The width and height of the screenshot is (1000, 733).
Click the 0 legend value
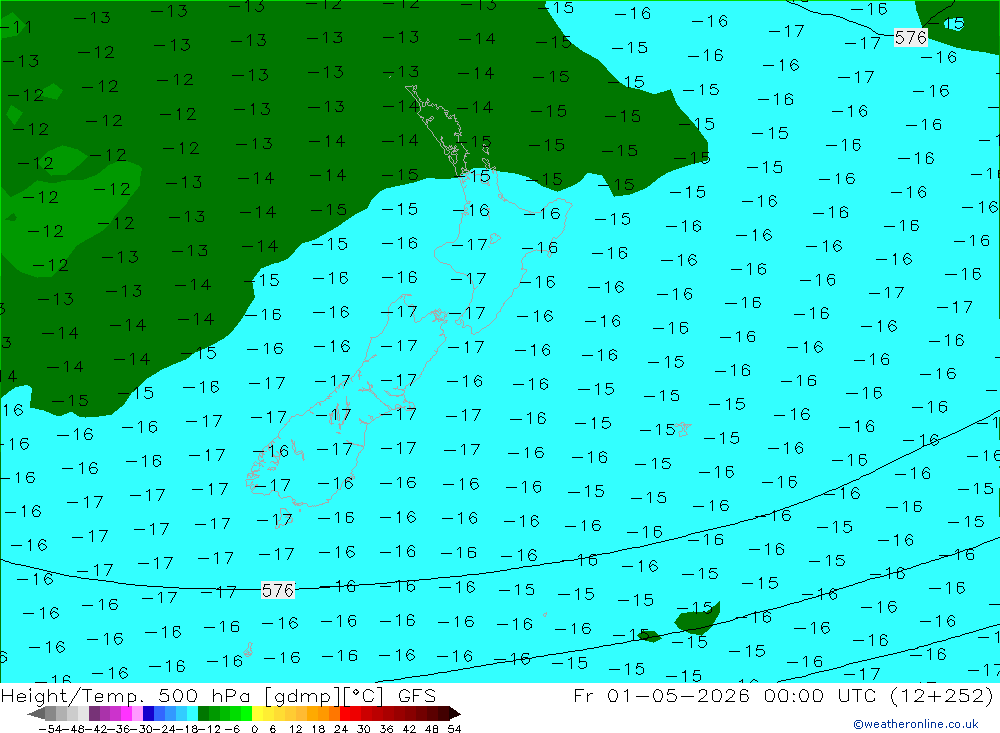tap(254, 729)
